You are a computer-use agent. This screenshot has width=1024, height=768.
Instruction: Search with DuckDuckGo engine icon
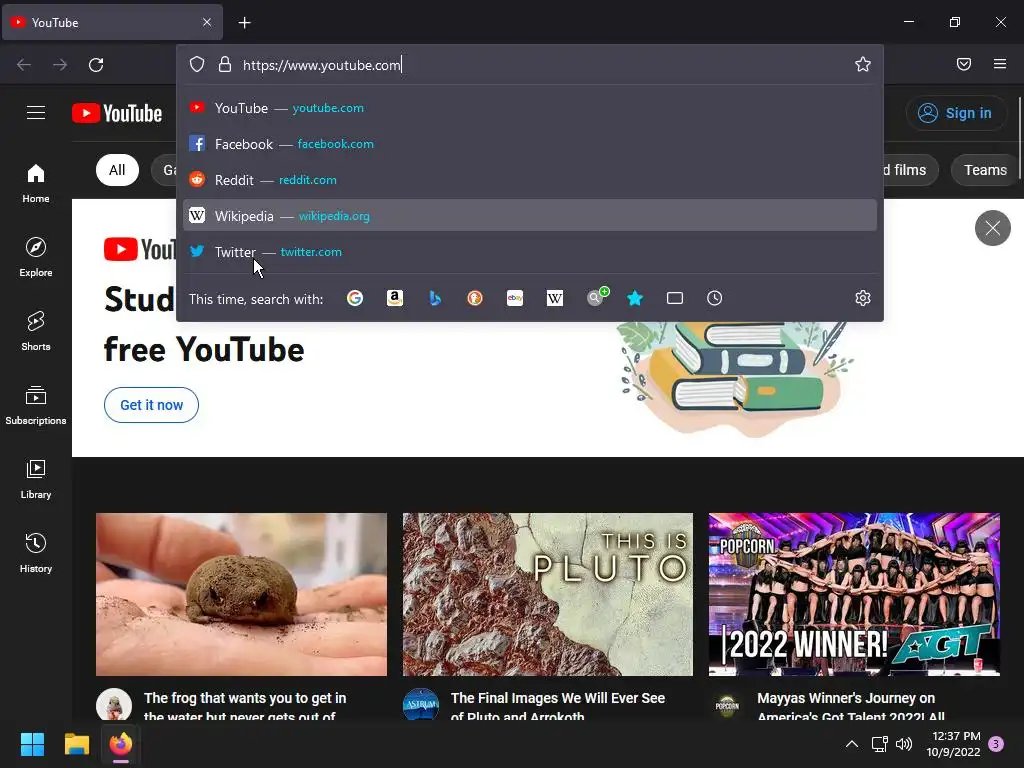pyautogui.click(x=475, y=298)
